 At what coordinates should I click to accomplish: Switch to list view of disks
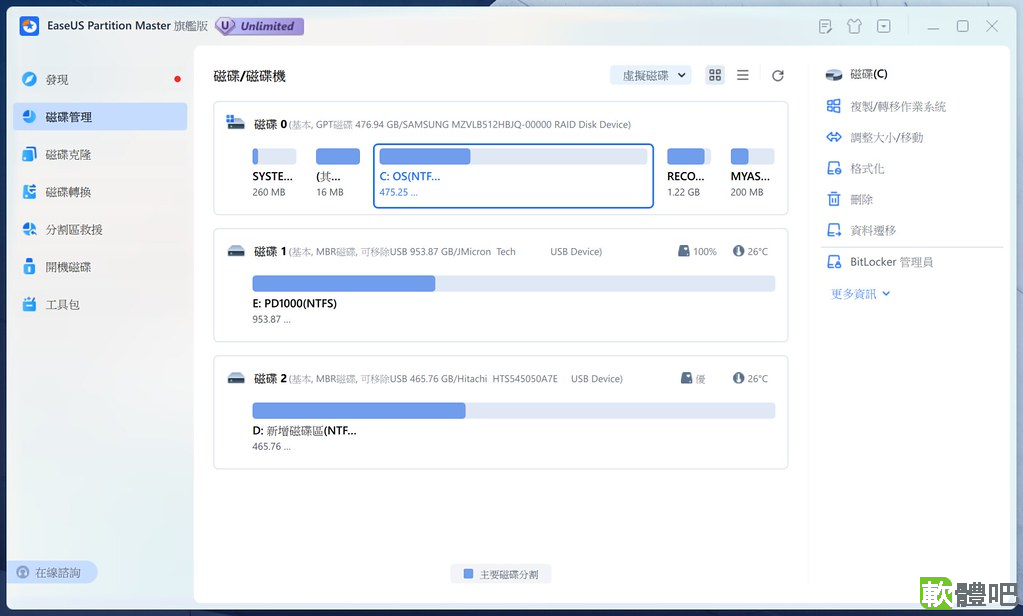click(742, 75)
